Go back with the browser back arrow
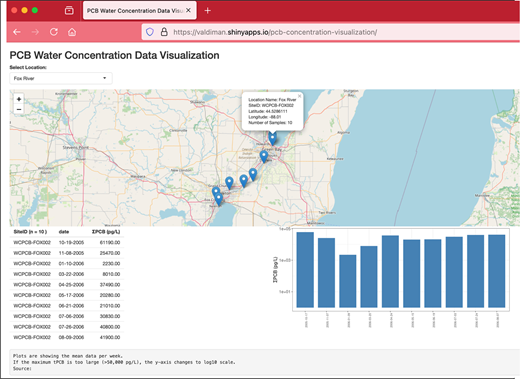Viewport: 520px width, 379px height. click(17, 32)
